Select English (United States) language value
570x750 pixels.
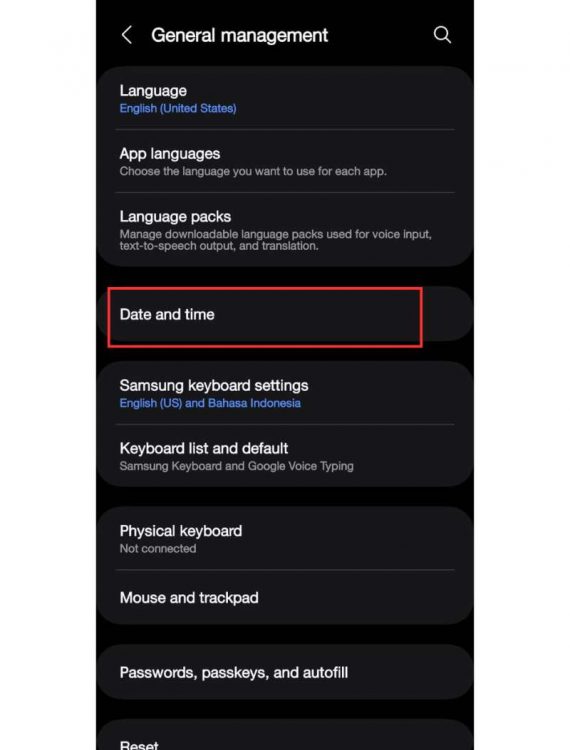point(178,109)
